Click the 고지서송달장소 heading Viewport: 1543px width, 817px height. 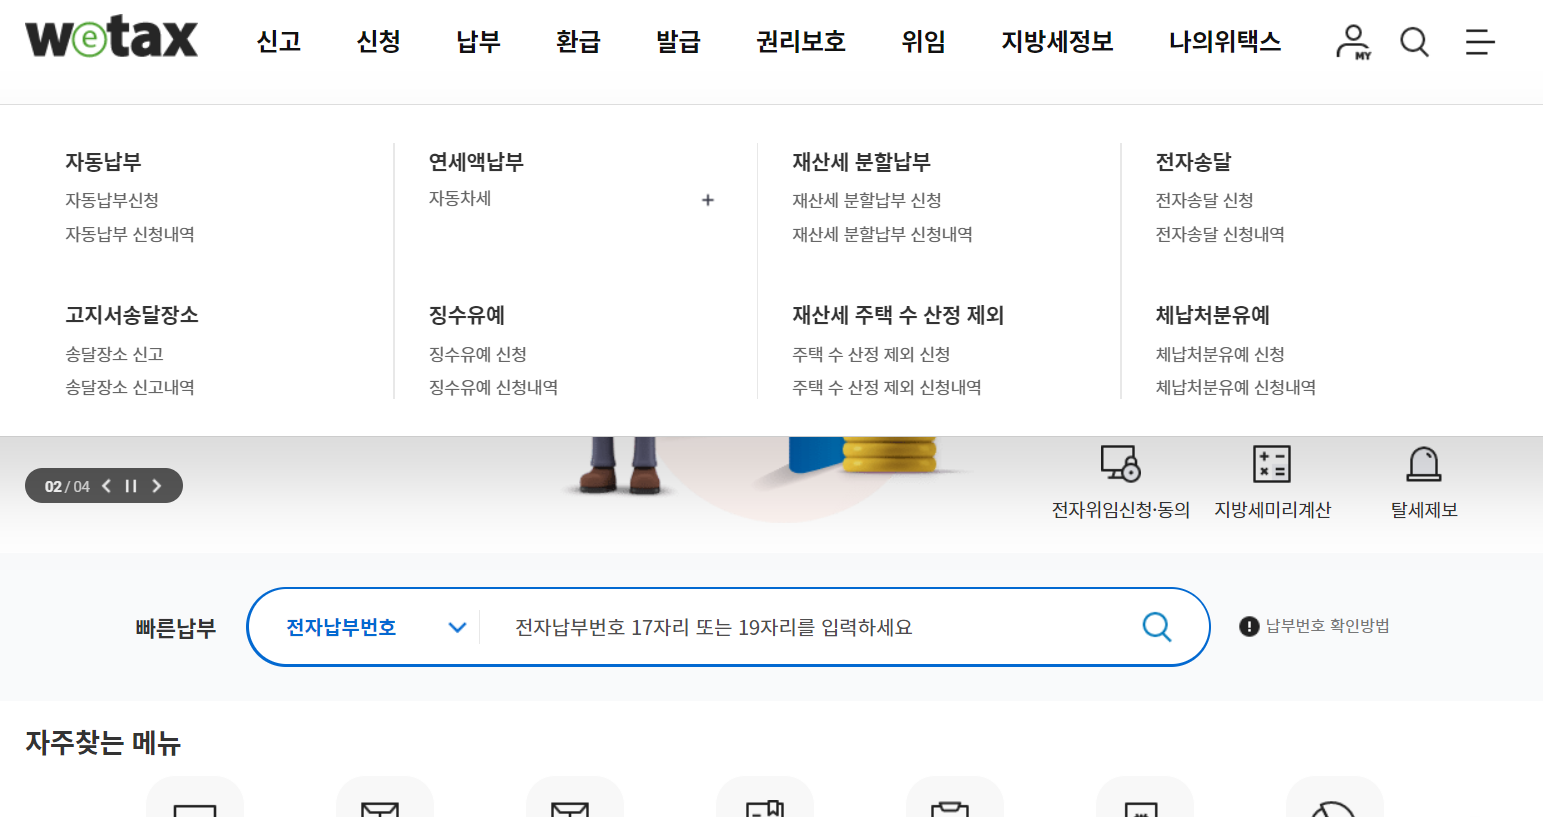132,315
